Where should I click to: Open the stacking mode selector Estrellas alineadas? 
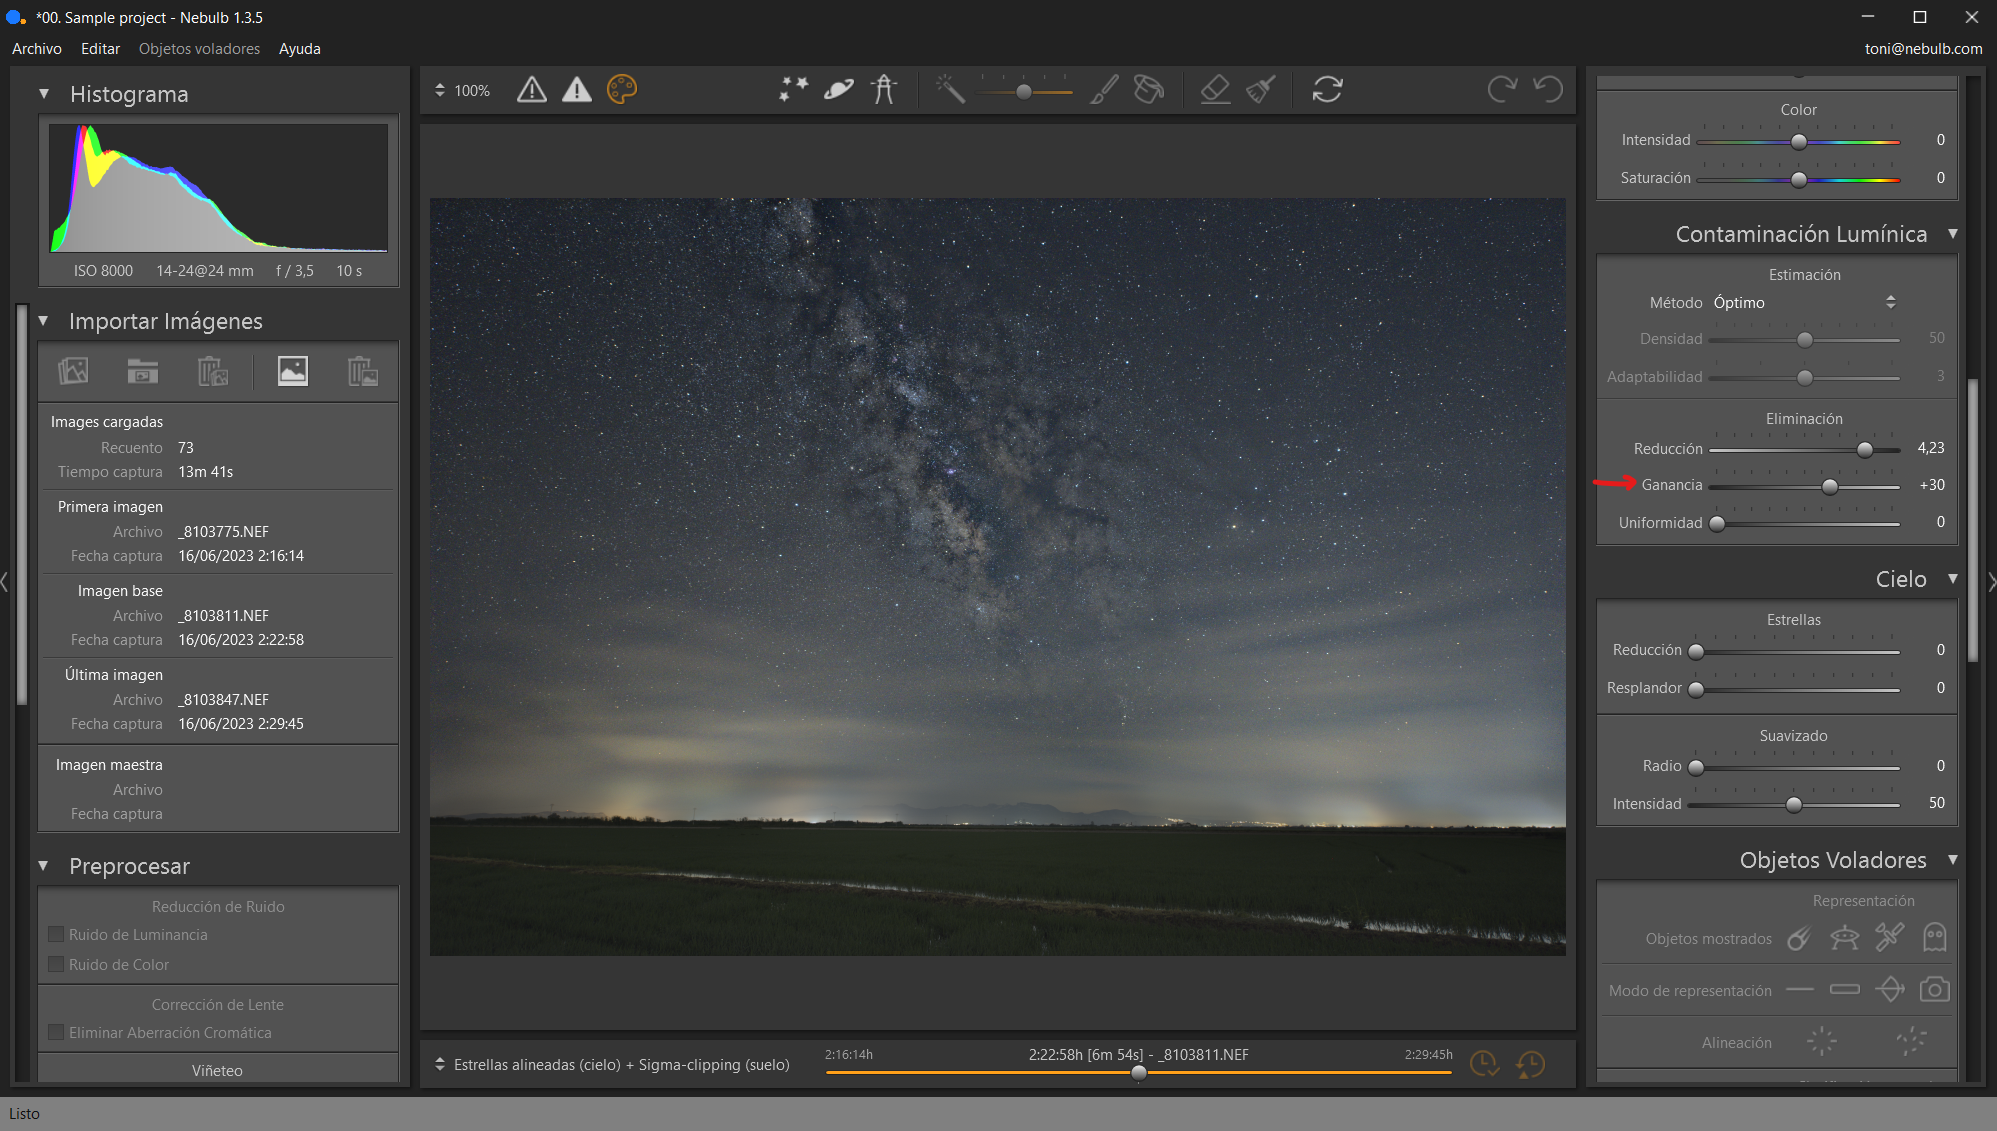612,1064
